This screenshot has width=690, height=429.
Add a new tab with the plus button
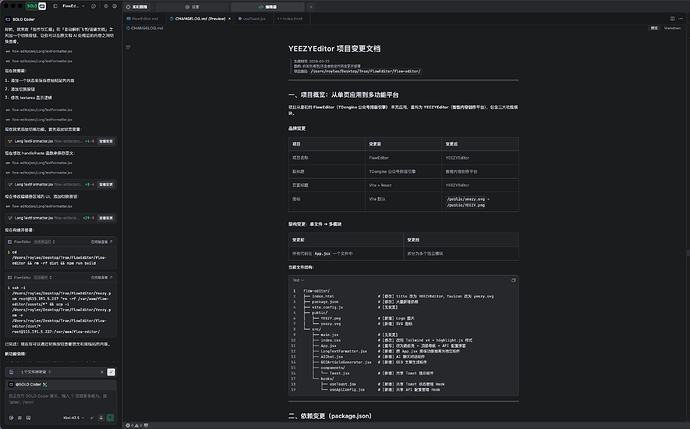click(311, 7)
